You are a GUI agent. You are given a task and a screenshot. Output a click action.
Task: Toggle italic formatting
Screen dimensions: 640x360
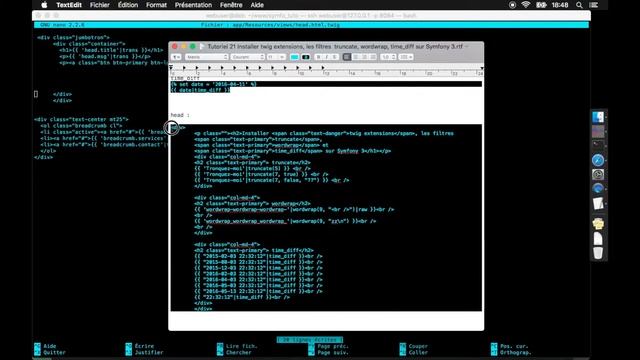coord(327,57)
